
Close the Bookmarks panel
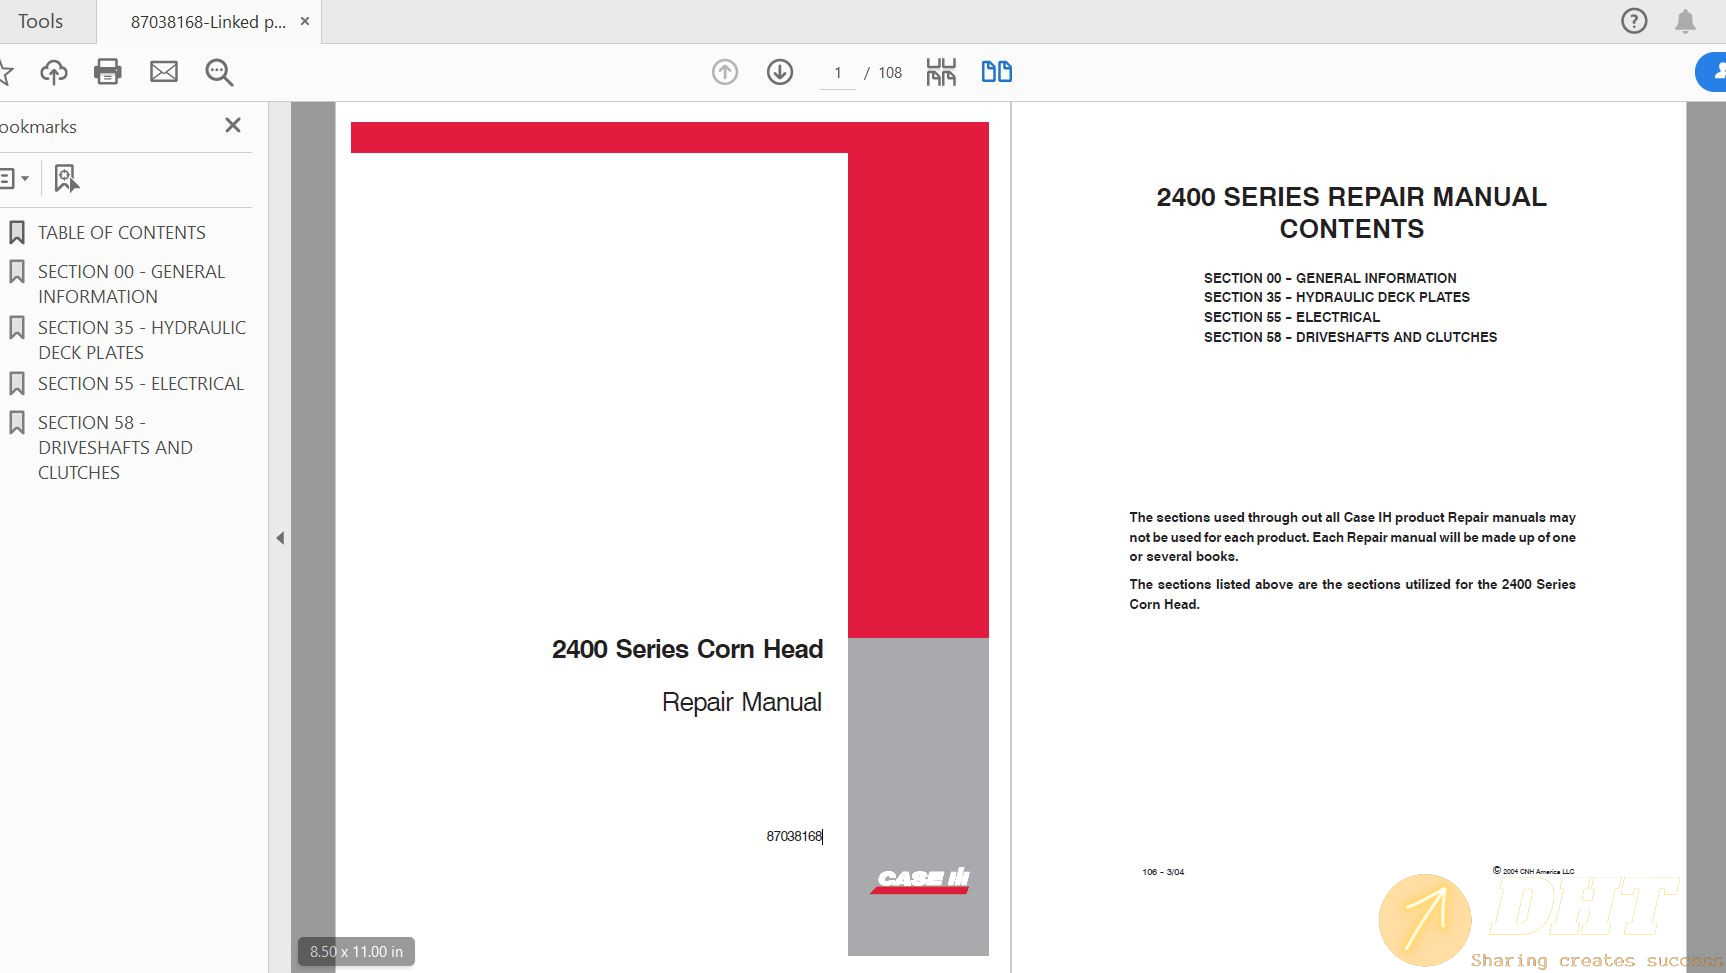233,125
